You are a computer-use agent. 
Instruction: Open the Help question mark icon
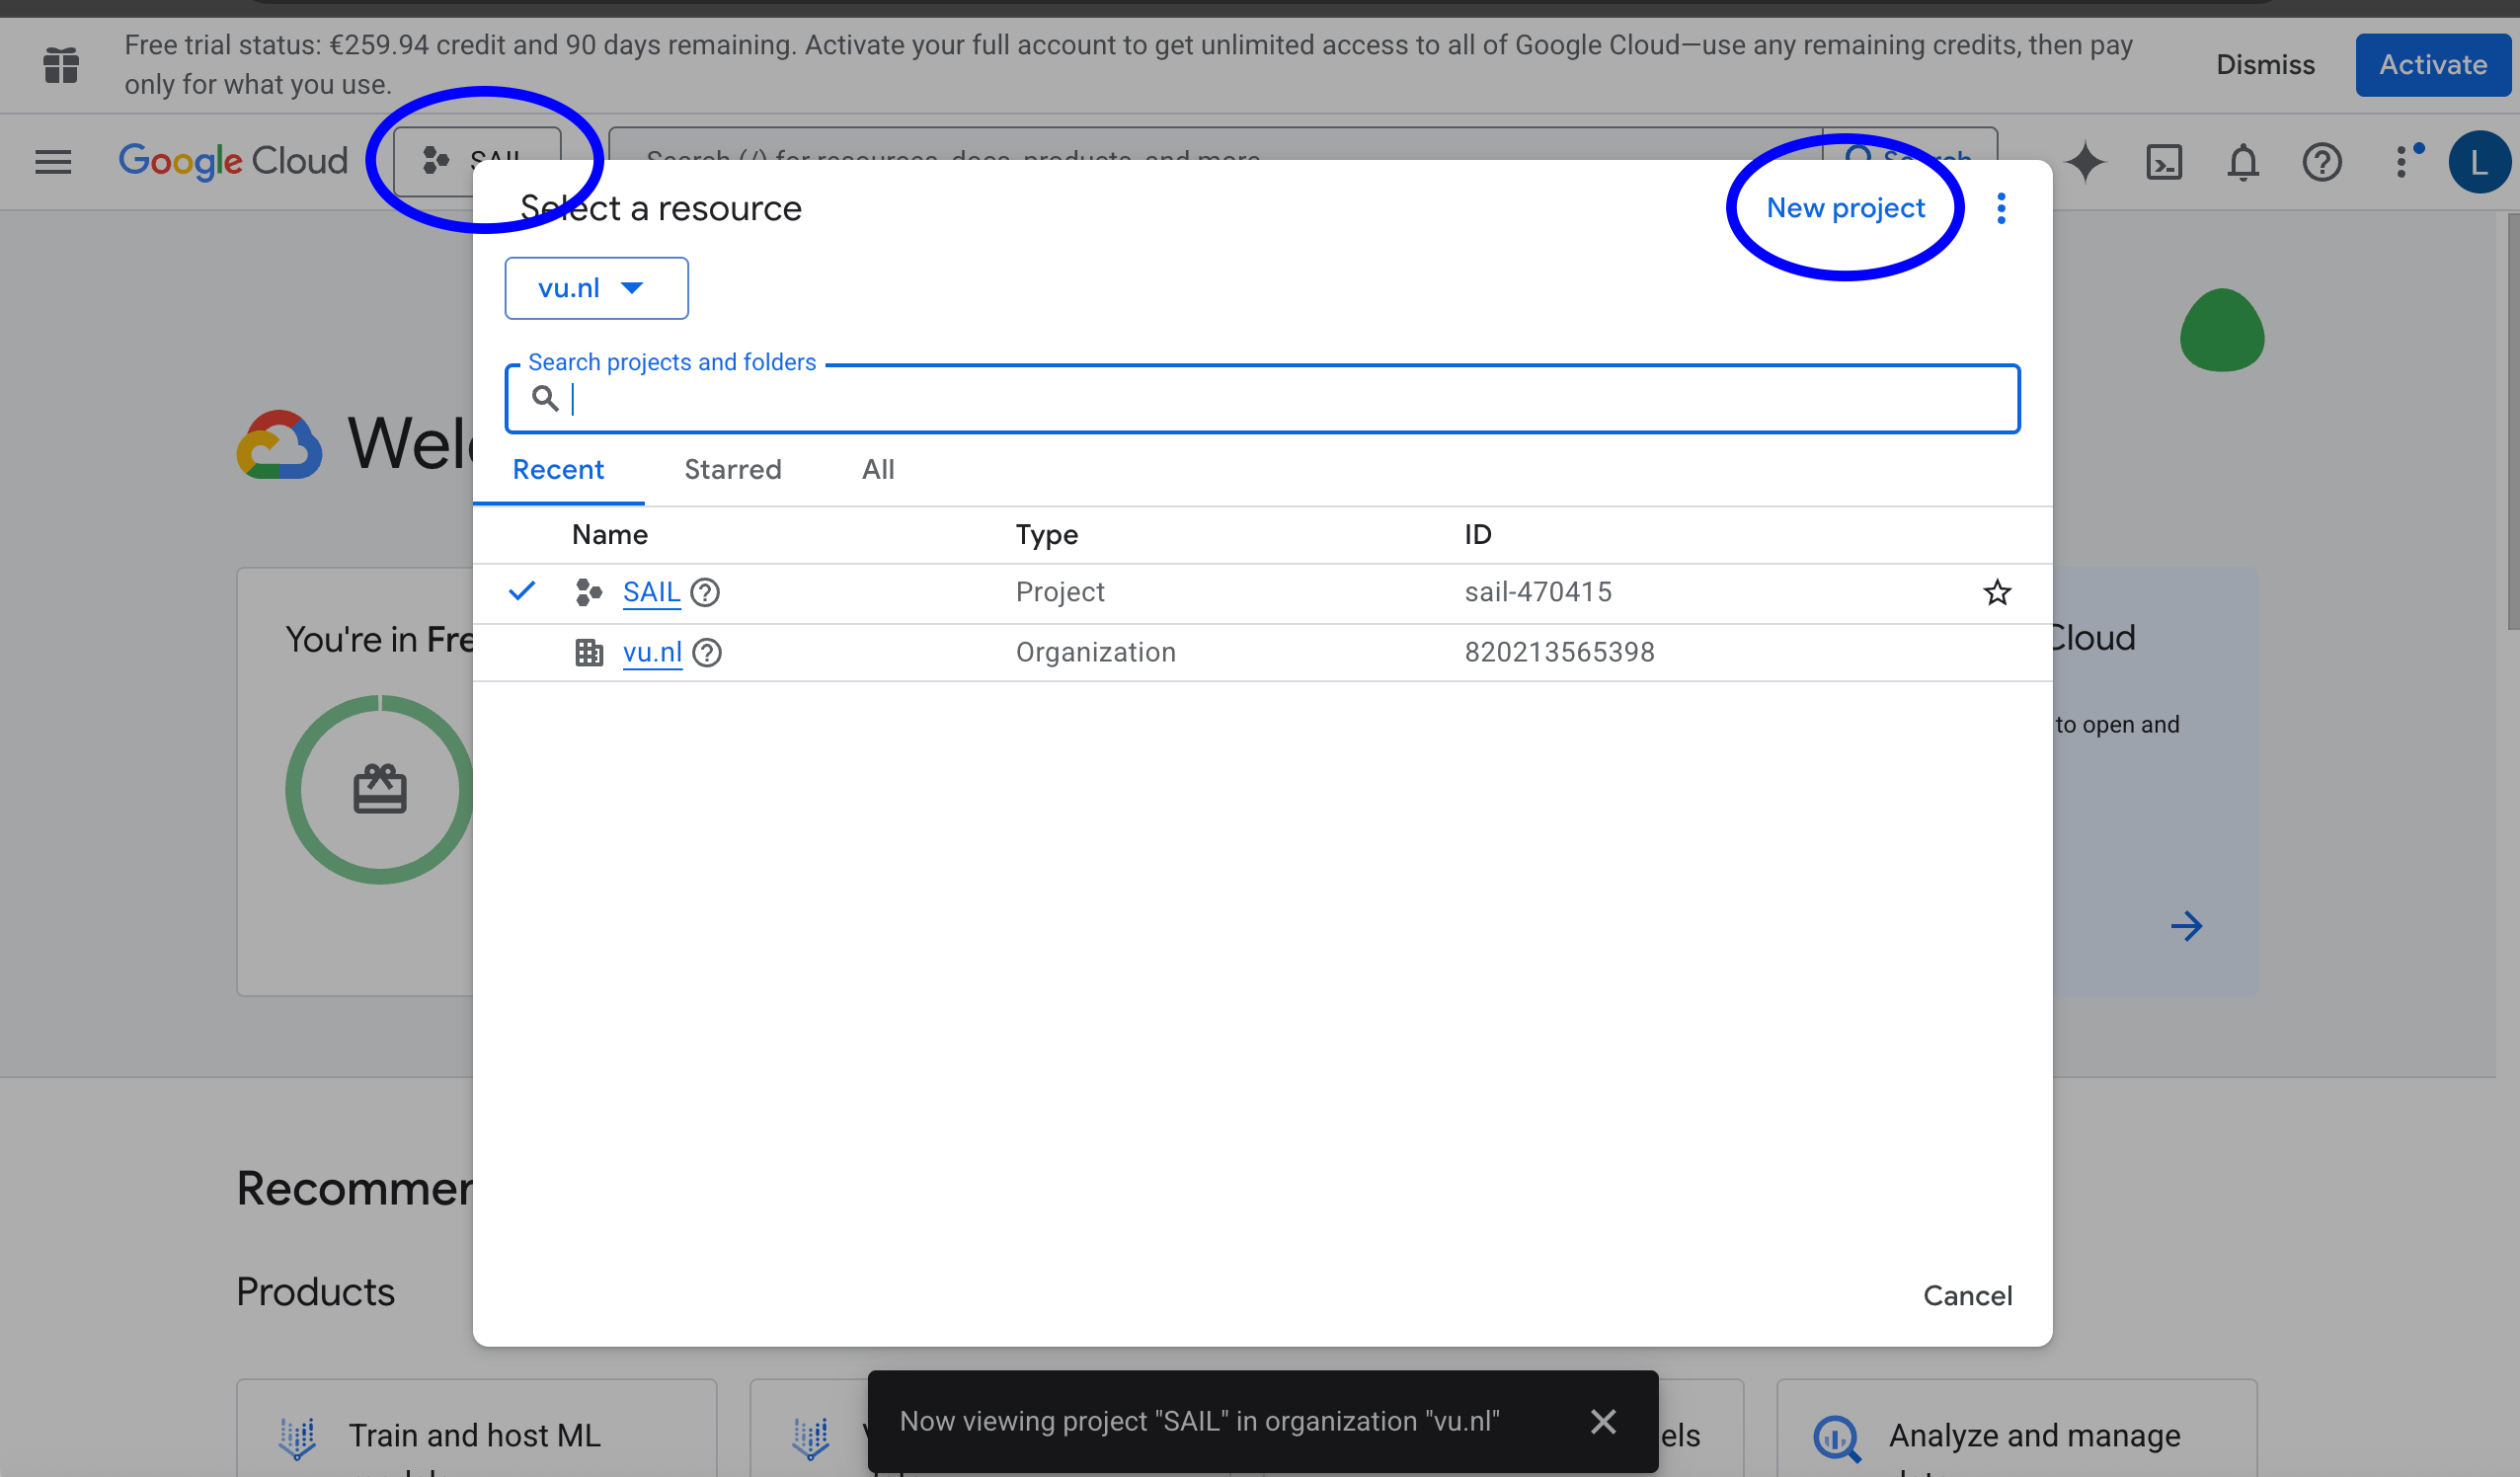coord(2322,162)
